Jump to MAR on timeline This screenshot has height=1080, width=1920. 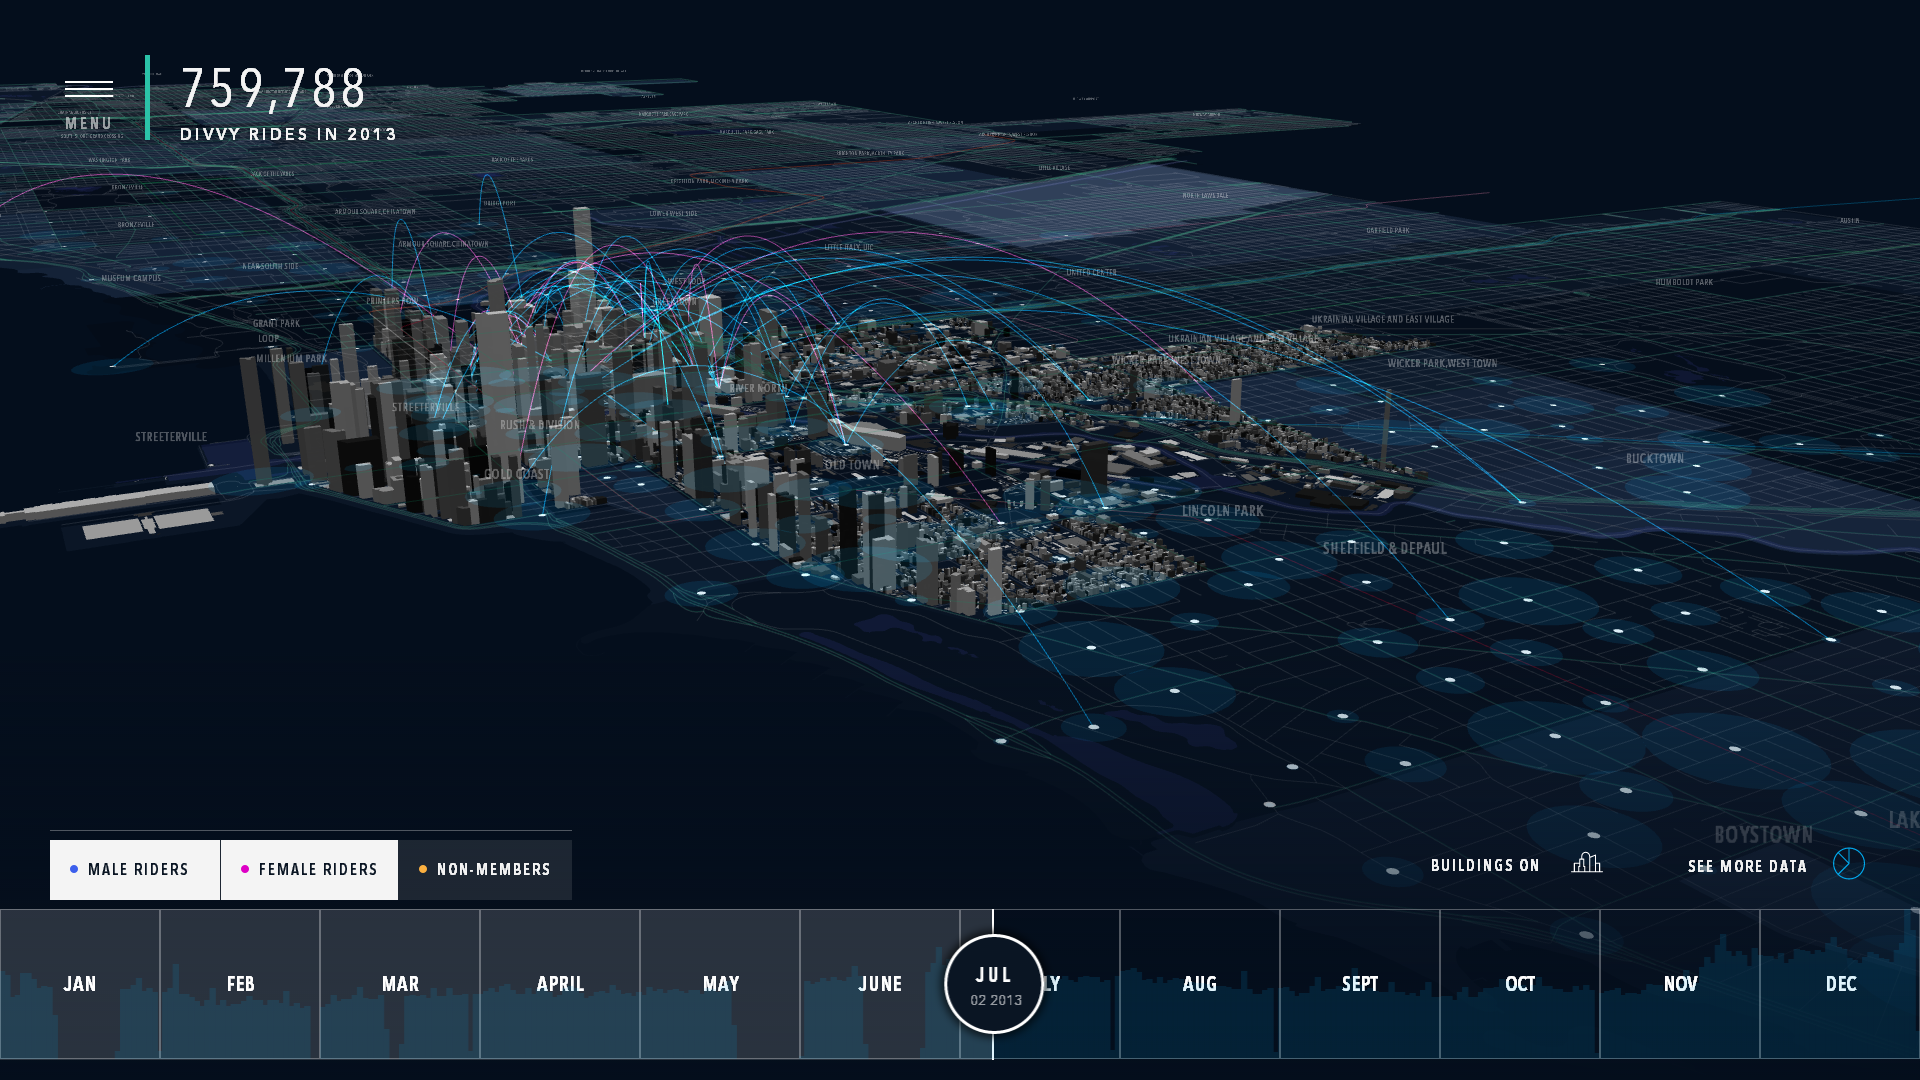401,984
